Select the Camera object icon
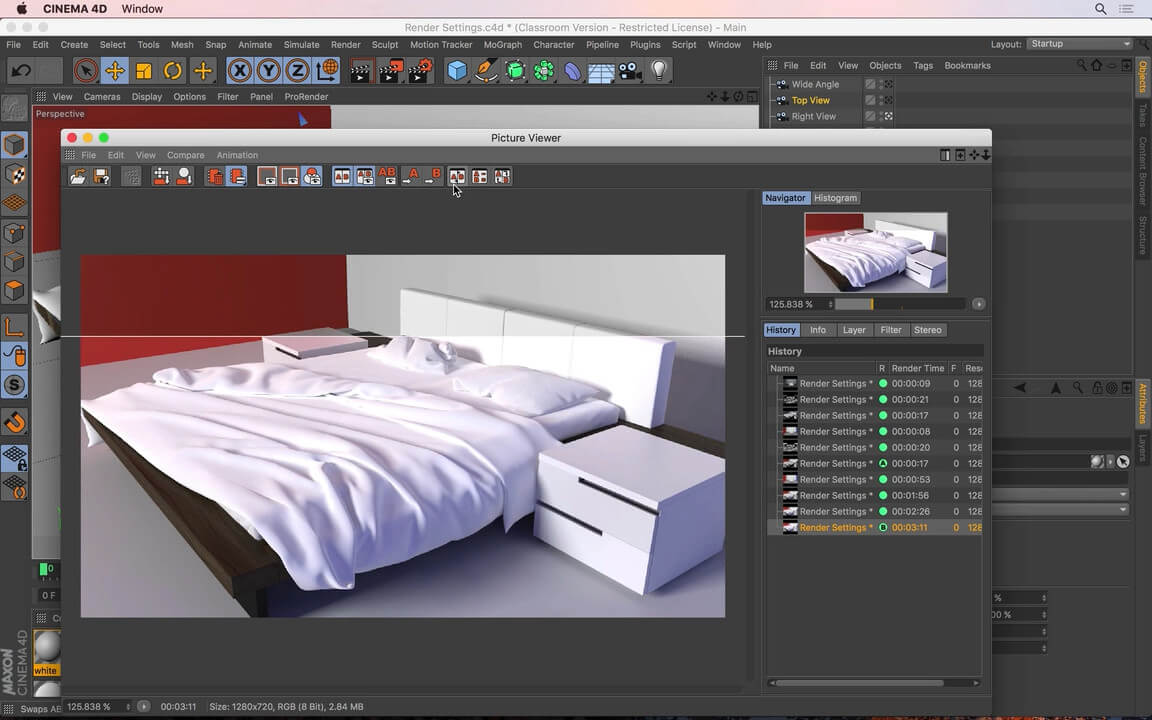Image resolution: width=1152 pixels, height=720 pixels. coord(628,70)
